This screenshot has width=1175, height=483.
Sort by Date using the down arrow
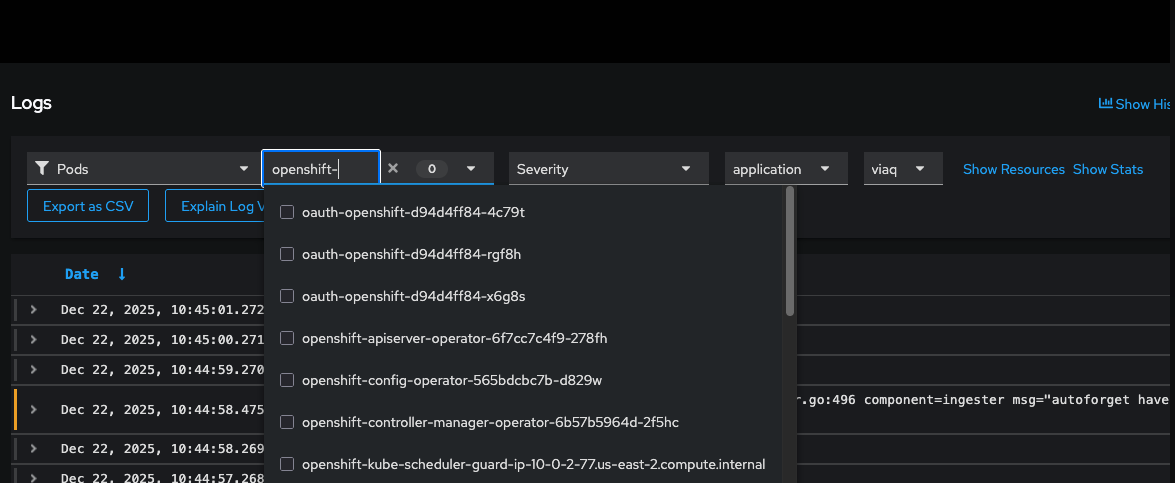tap(122, 274)
